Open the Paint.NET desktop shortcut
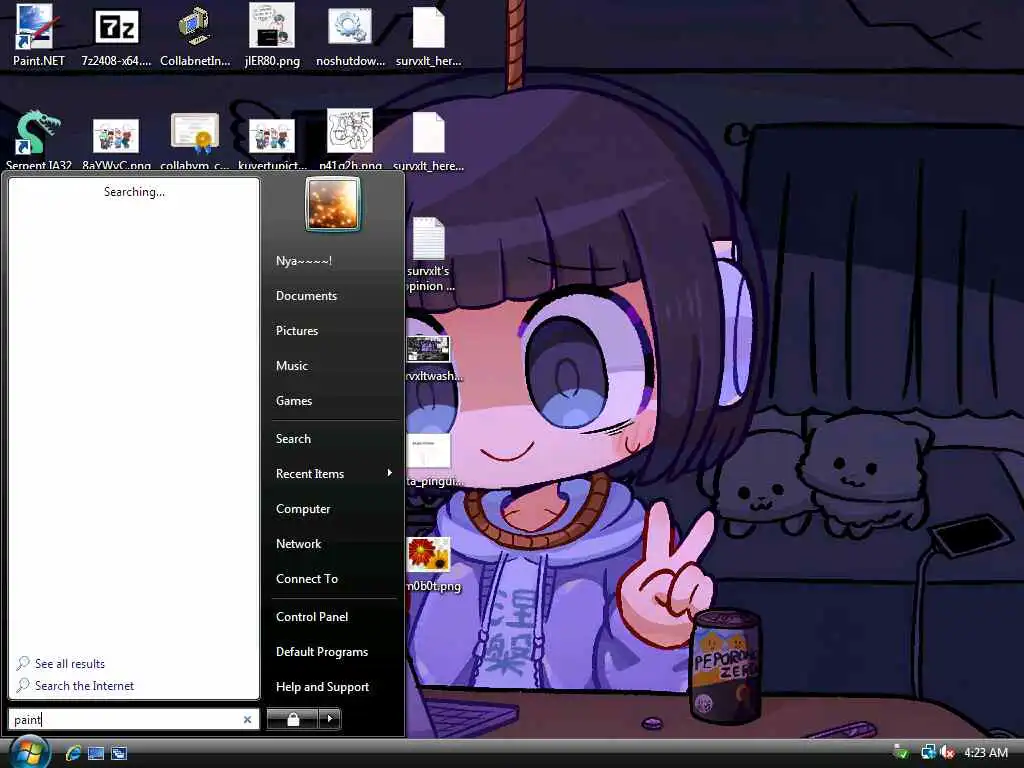 click(x=37, y=35)
